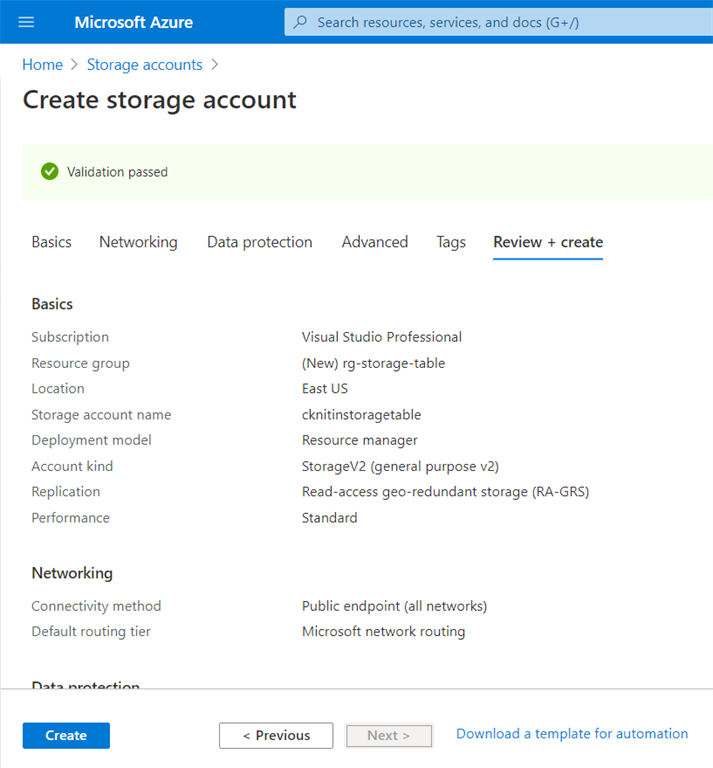Click the Microsoft Azure portal title
Image resolution: width=713 pixels, height=768 pixels.
click(134, 22)
